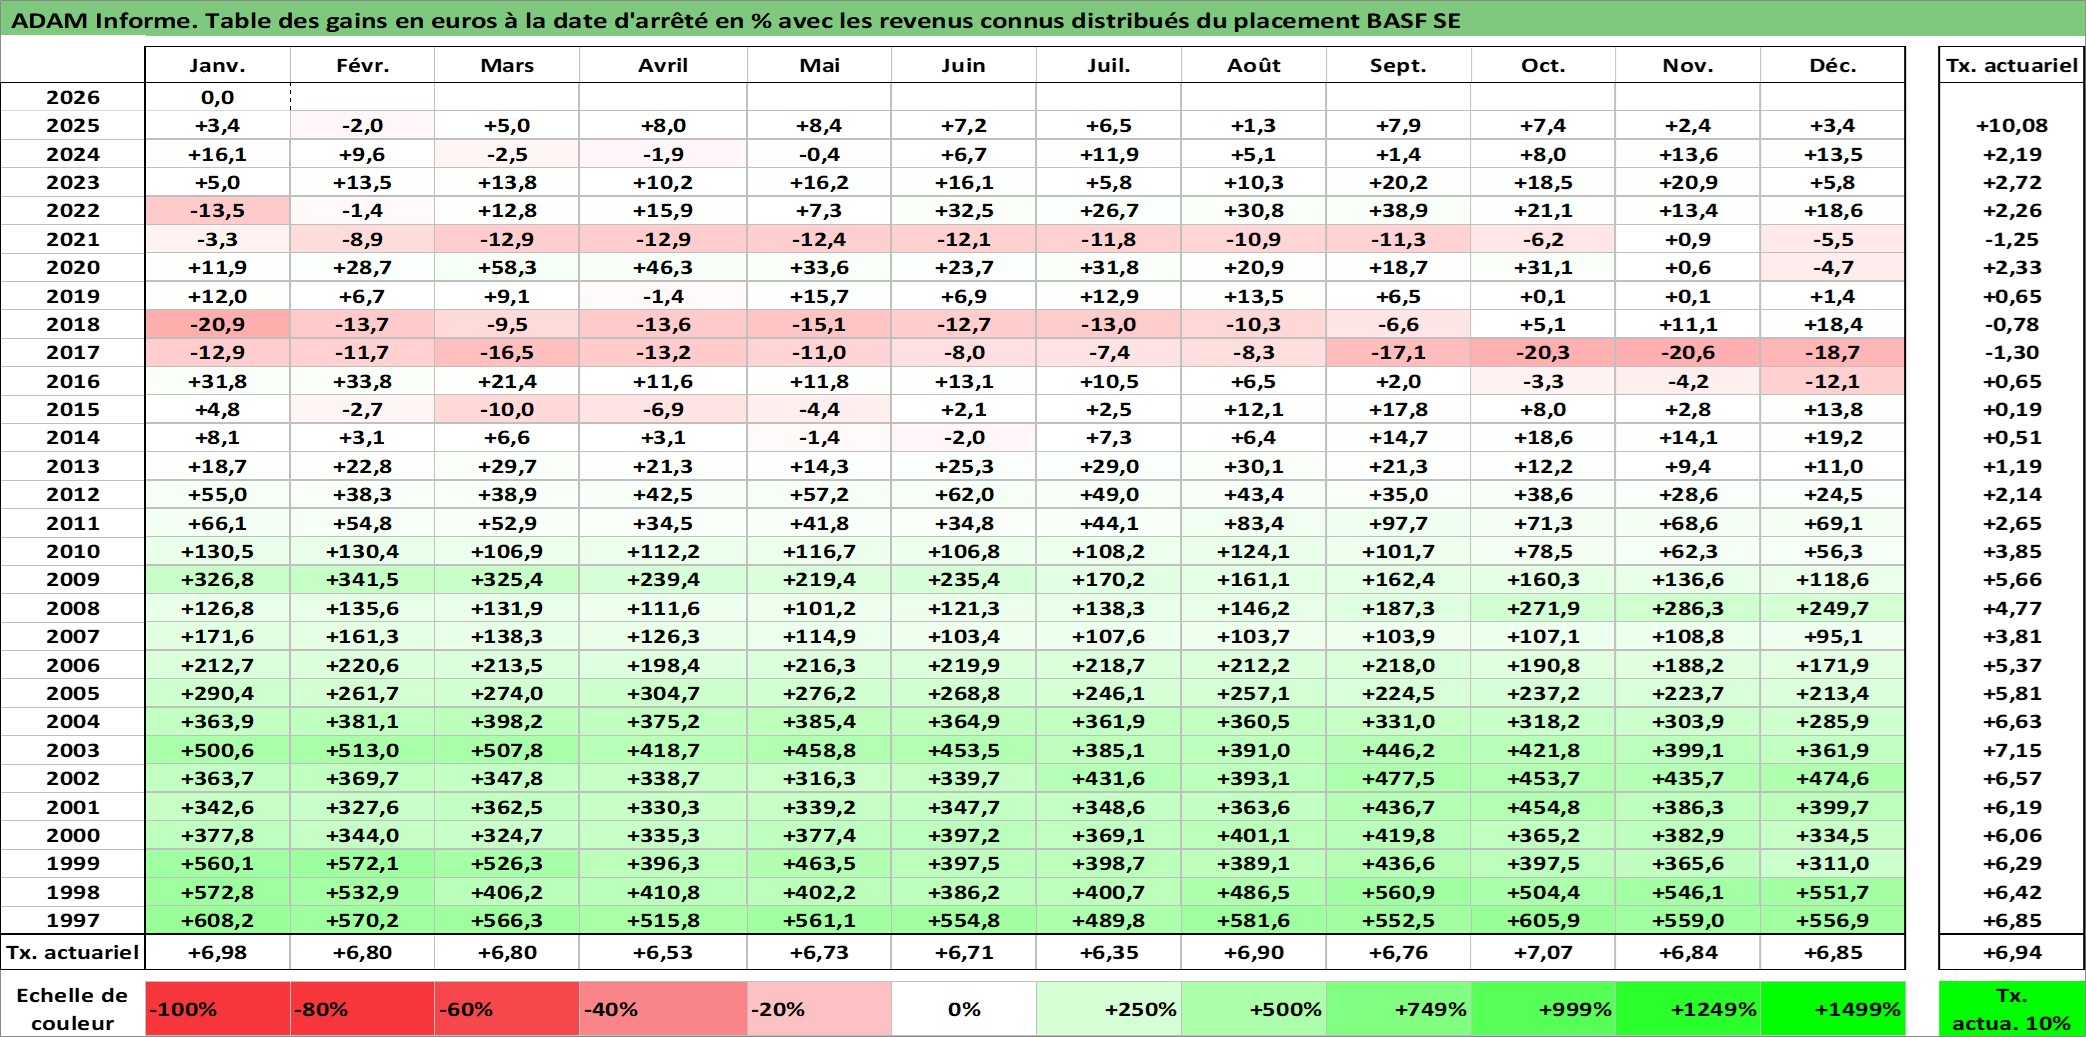Viewport: 2086px width, 1037px height.
Task: Click the 2009 row label
Action: [72, 579]
